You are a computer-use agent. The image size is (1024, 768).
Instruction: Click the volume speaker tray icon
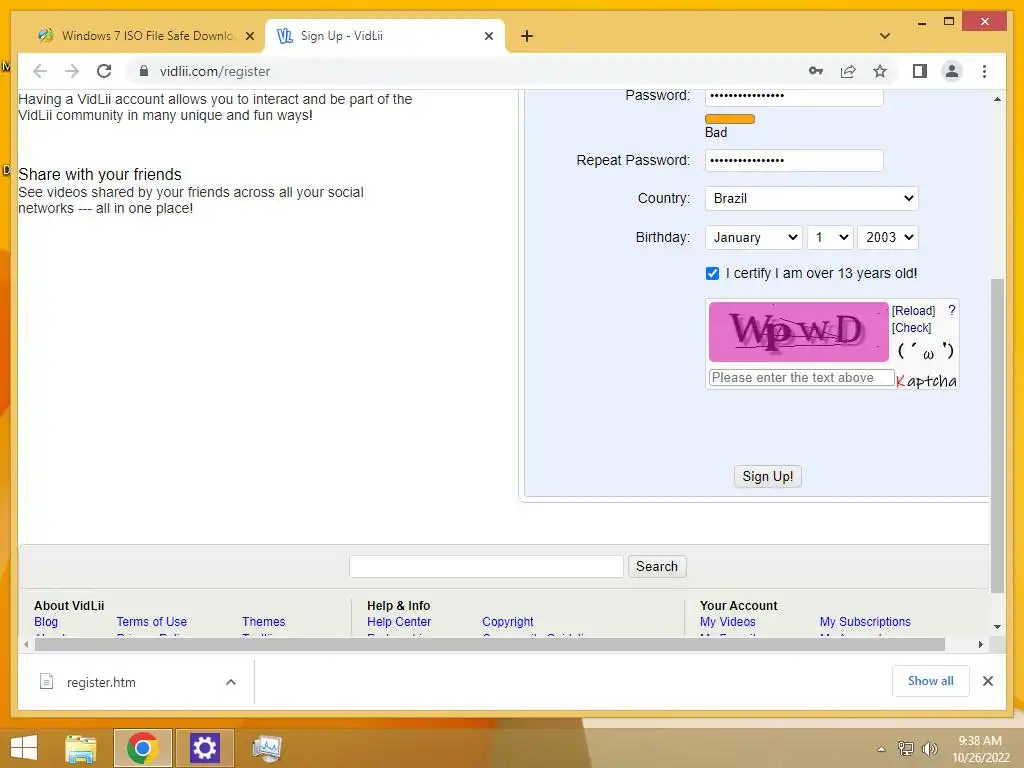coord(929,749)
